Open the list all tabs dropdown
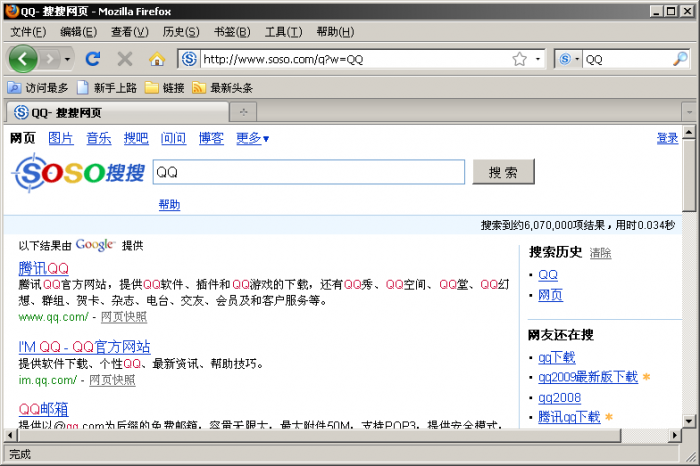Image resolution: width=700 pixels, height=466 pixels. 689,112
